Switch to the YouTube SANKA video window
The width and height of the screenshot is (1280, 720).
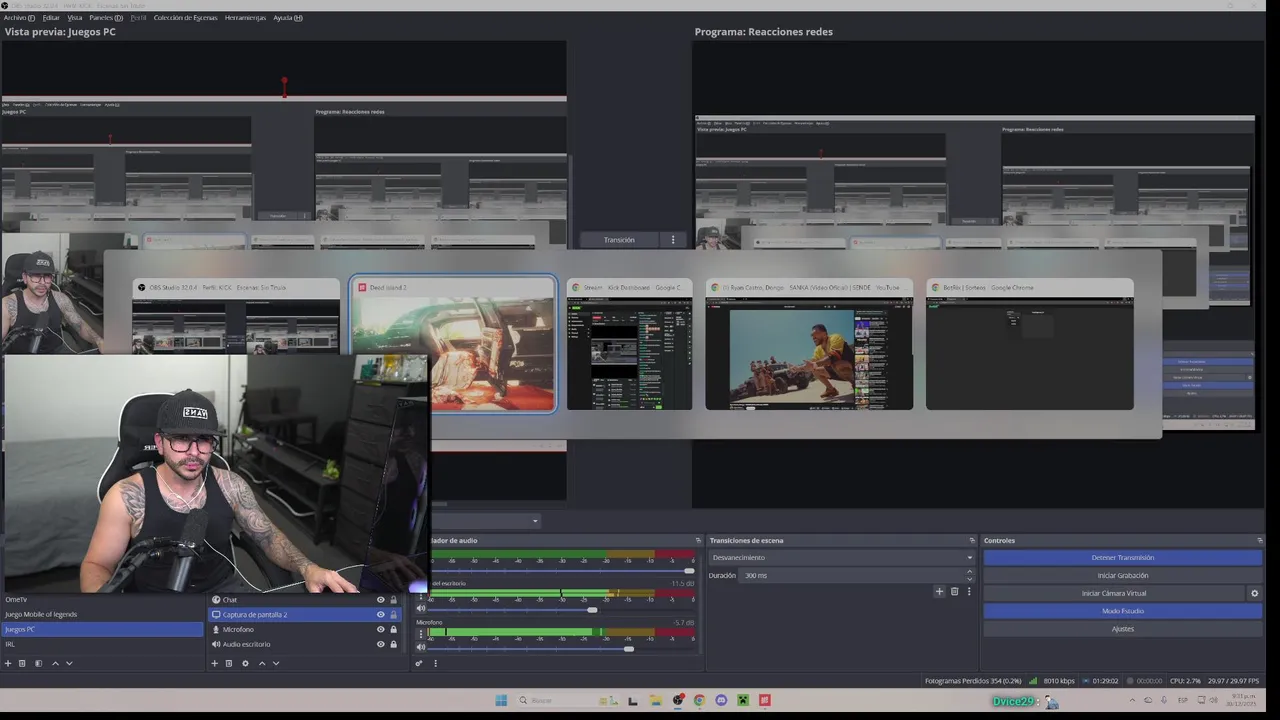(x=809, y=345)
